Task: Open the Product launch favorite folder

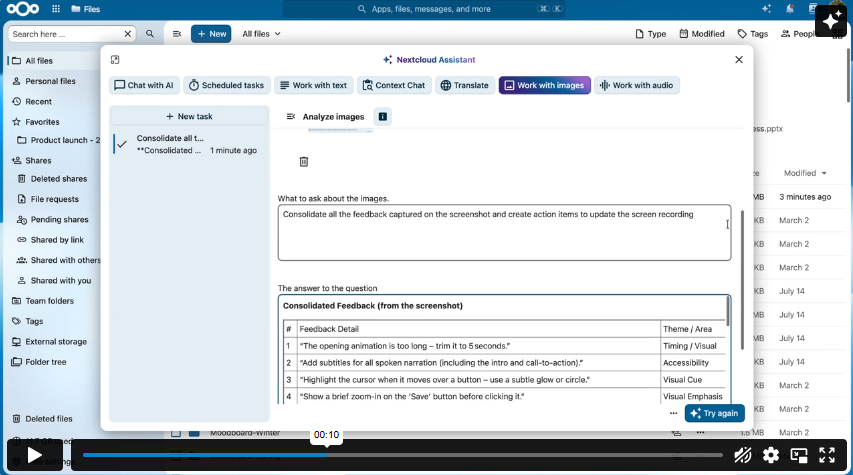Action: point(58,140)
